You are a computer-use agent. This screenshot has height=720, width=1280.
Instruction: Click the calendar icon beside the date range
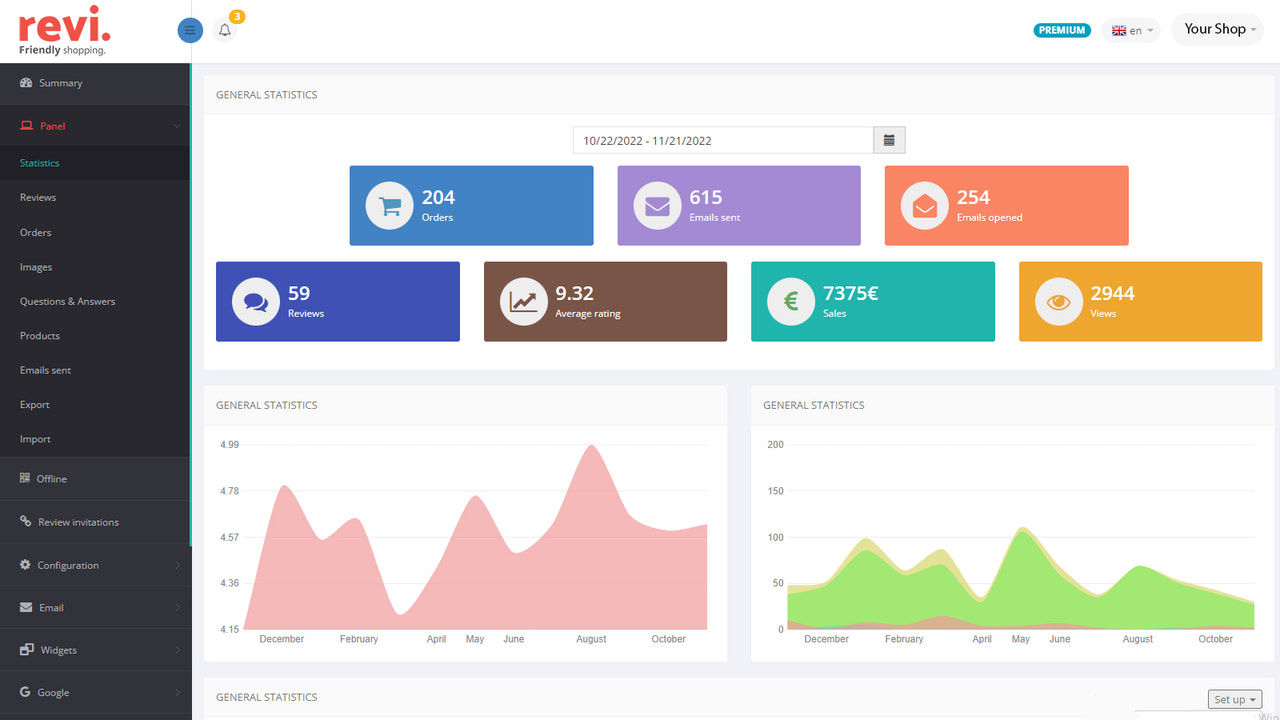click(889, 140)
